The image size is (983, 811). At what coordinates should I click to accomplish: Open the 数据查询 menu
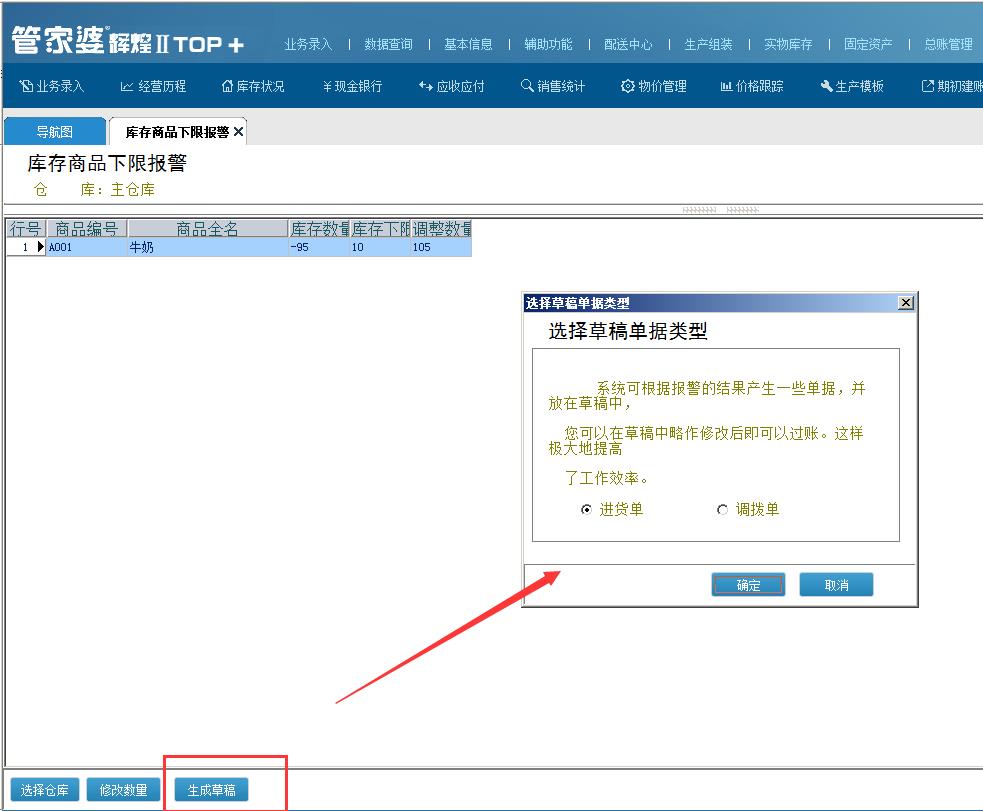click(388, 44)
